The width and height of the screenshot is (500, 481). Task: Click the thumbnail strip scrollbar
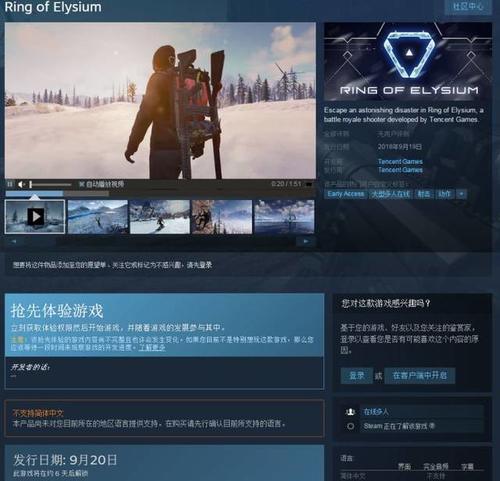160,241
